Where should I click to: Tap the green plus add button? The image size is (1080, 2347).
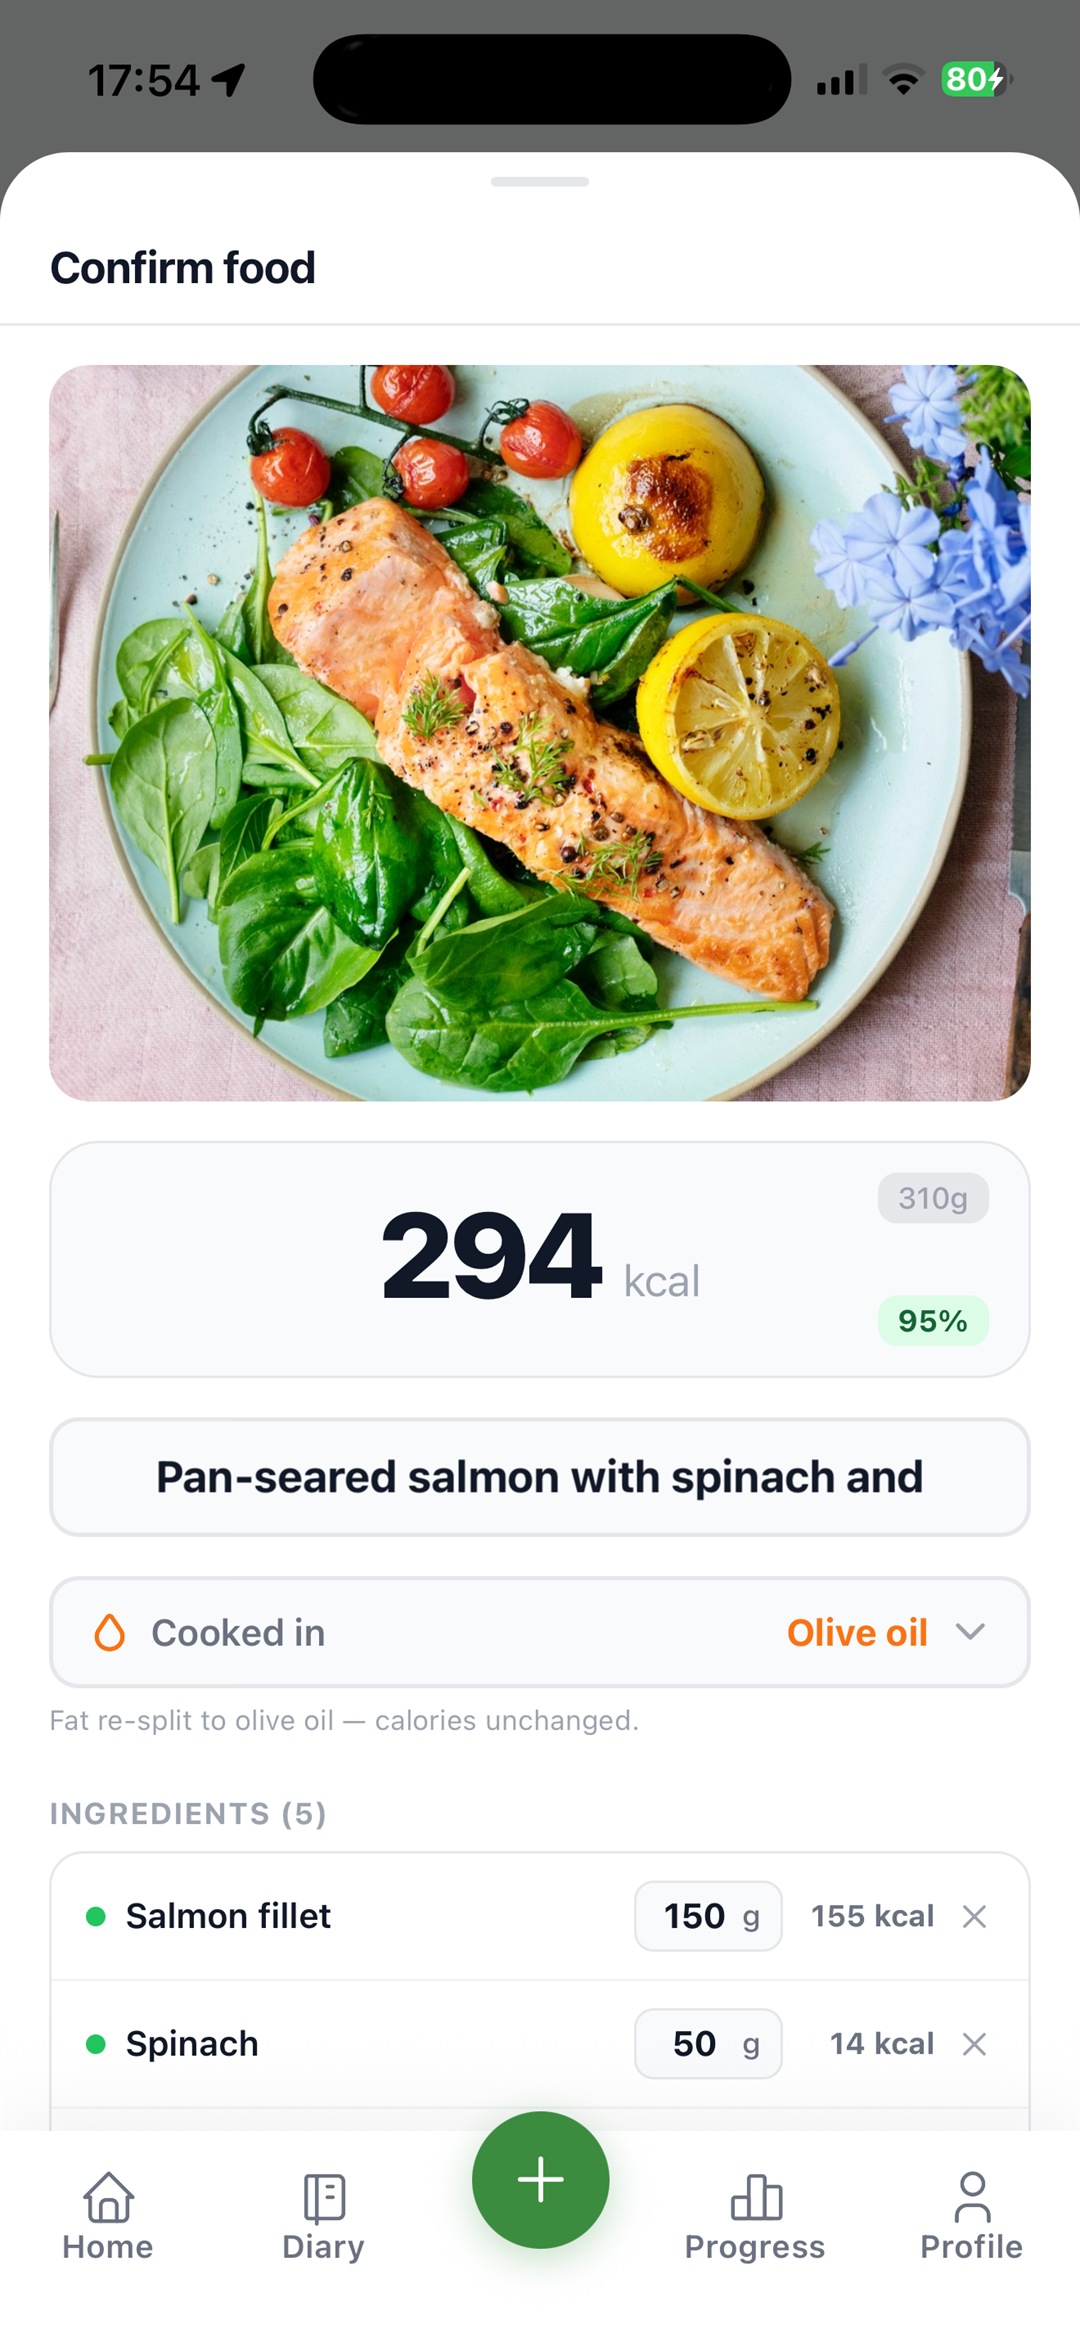click(x=541, y=2179)
